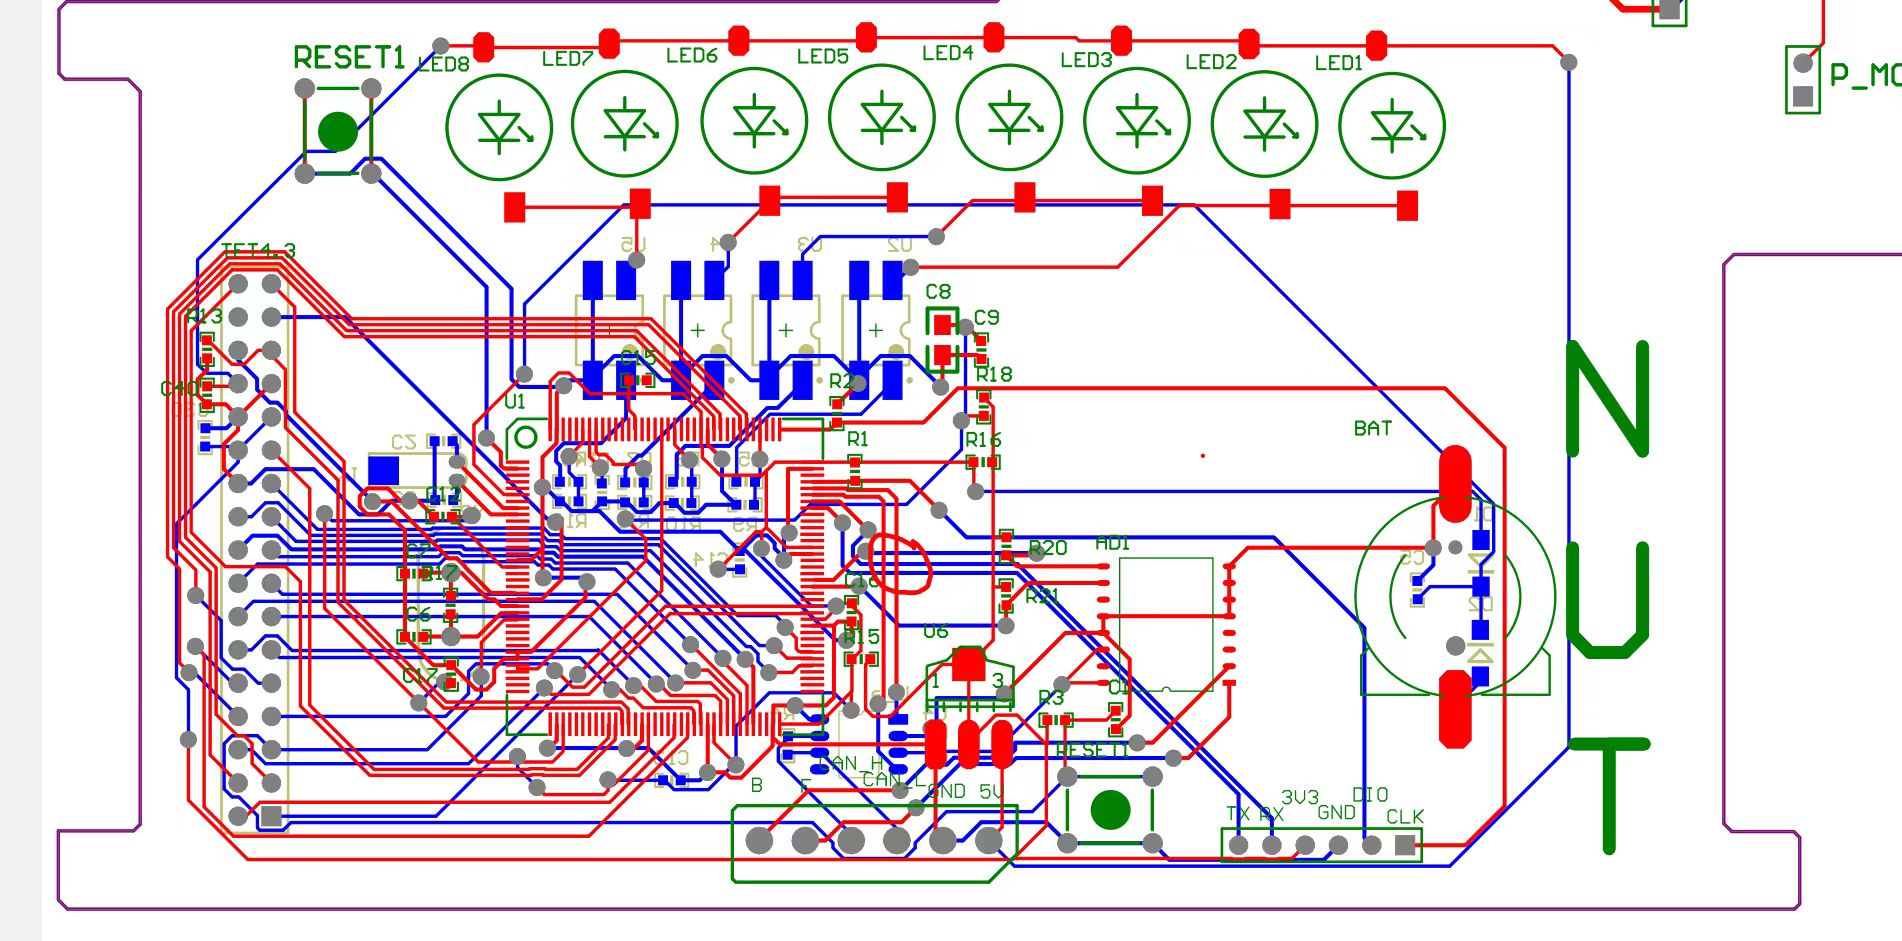1902x941 pixels.
Task: Select the U1 pin-one circle marker
Action: pos(526,437)
